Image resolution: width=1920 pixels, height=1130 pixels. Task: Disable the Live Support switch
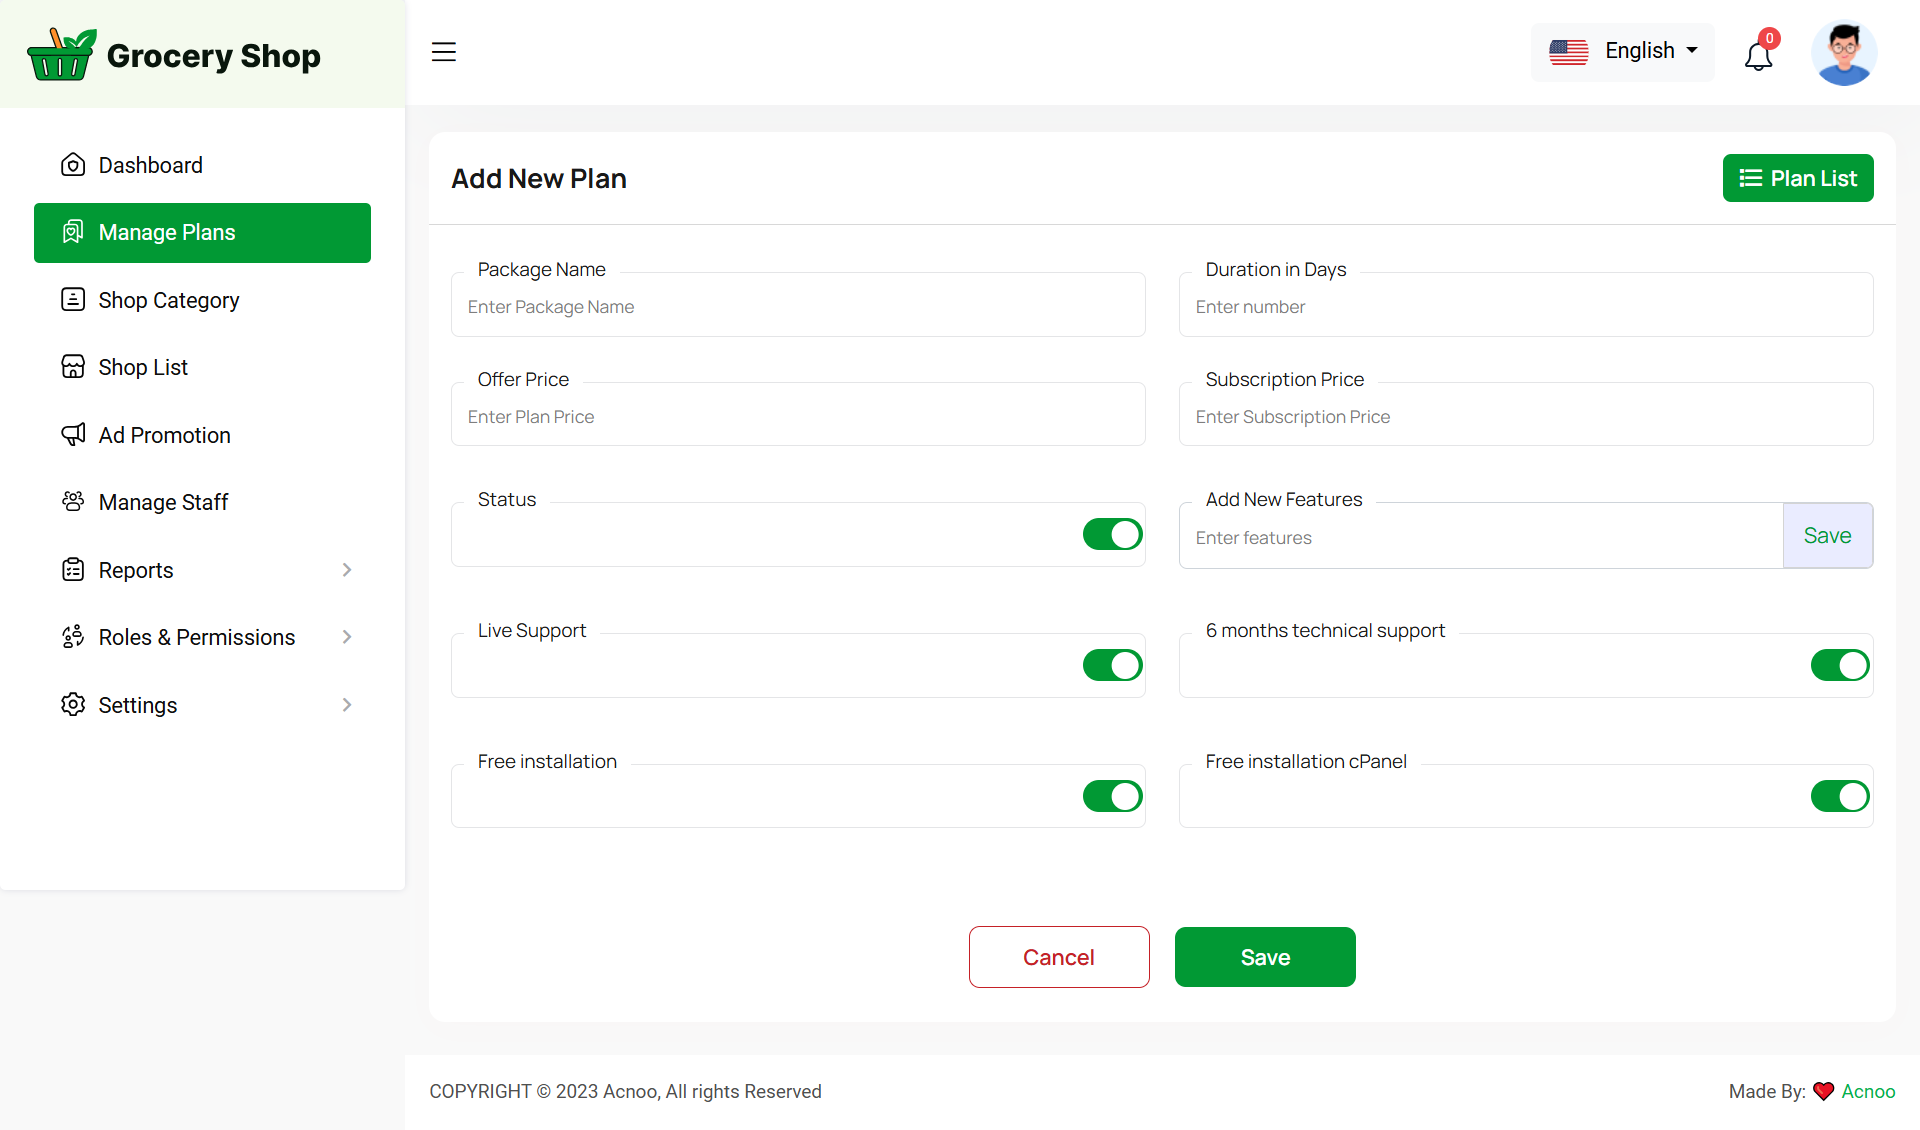pos(1112,666)
